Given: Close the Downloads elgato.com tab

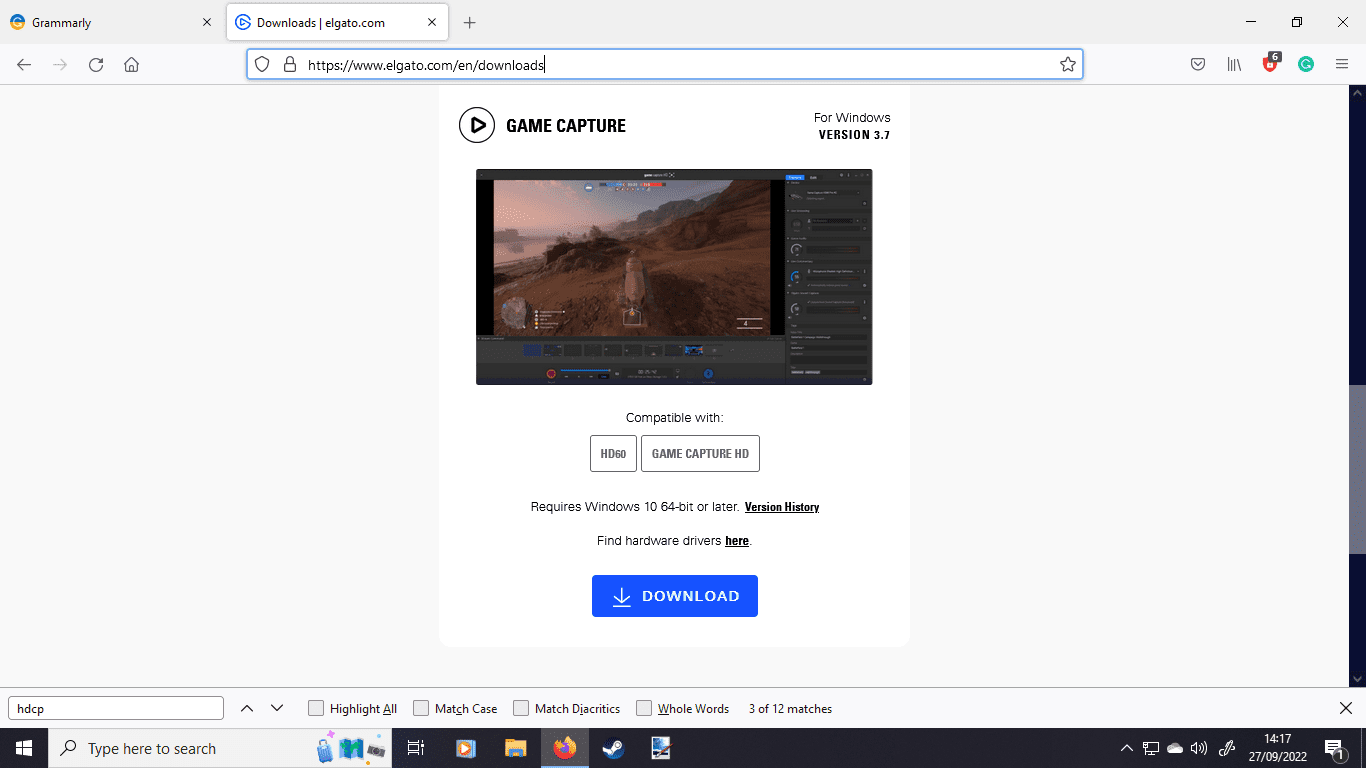Looking at the screenshot, I should (433, 22).
